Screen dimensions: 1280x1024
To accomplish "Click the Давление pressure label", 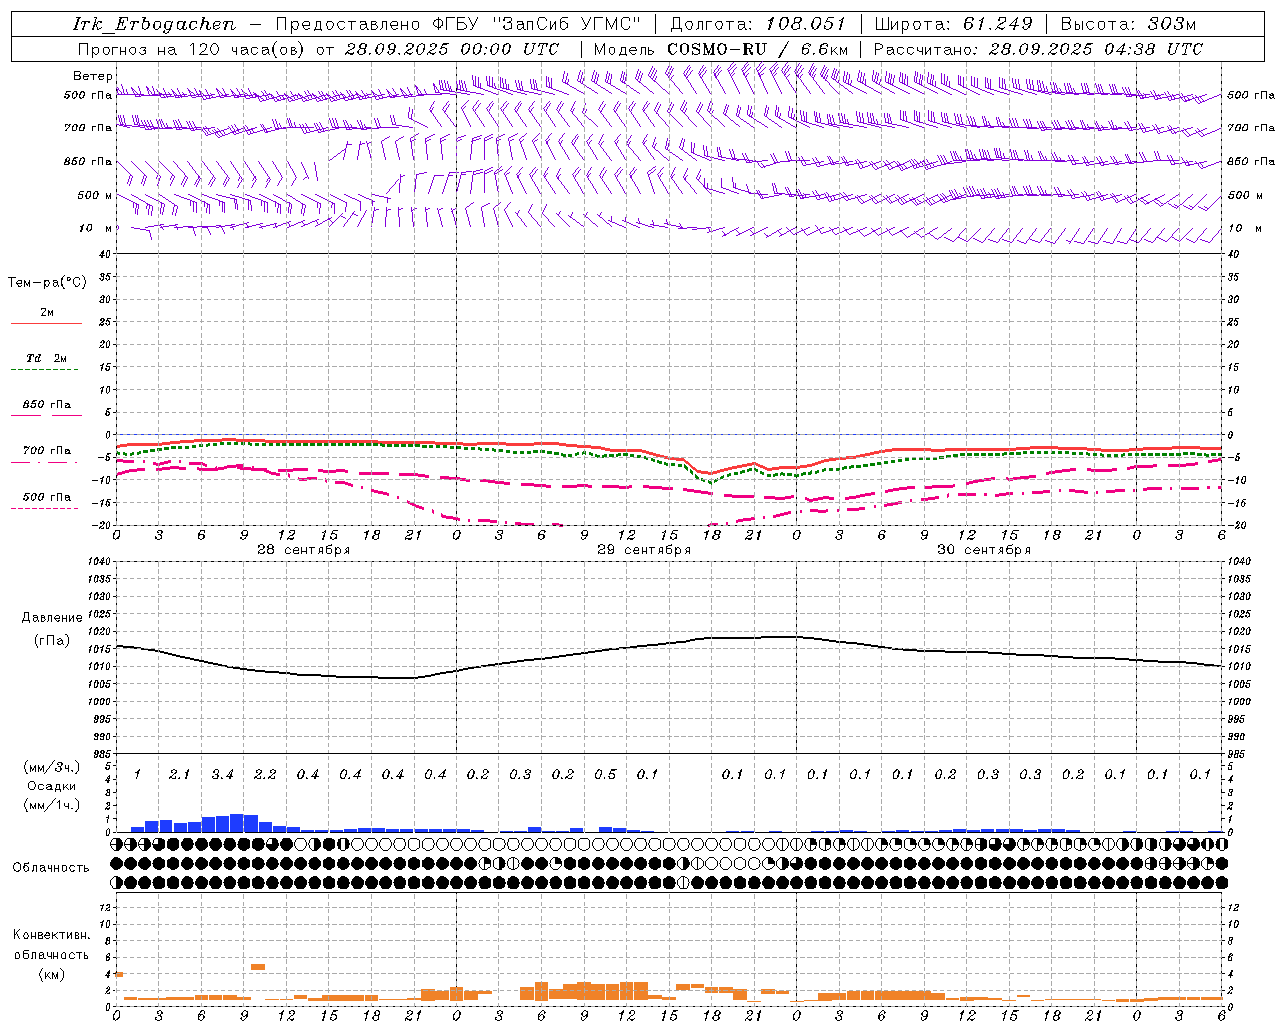I will (52, 618).
